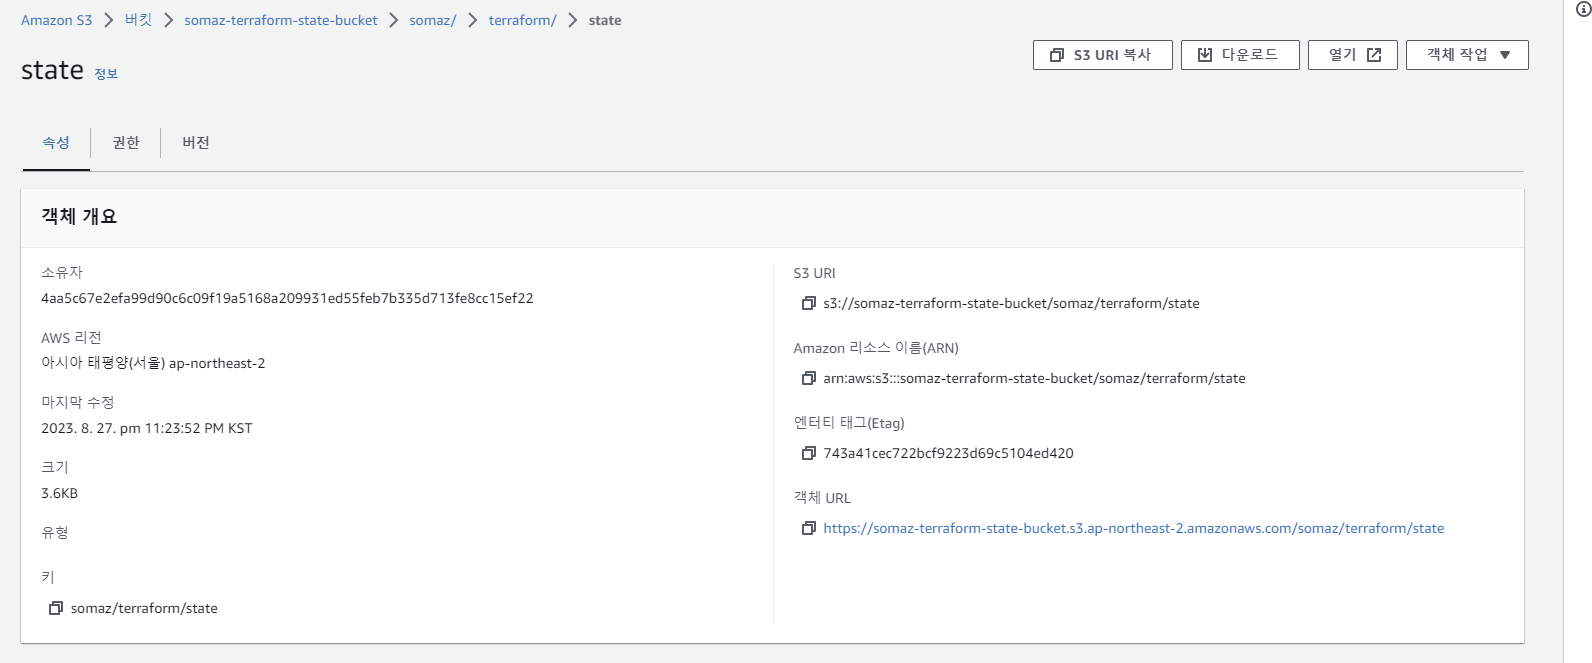Viewport: 1592px width, 663px height.
Task: Switch to the 버전 tab
Action: tap(196, 143)
